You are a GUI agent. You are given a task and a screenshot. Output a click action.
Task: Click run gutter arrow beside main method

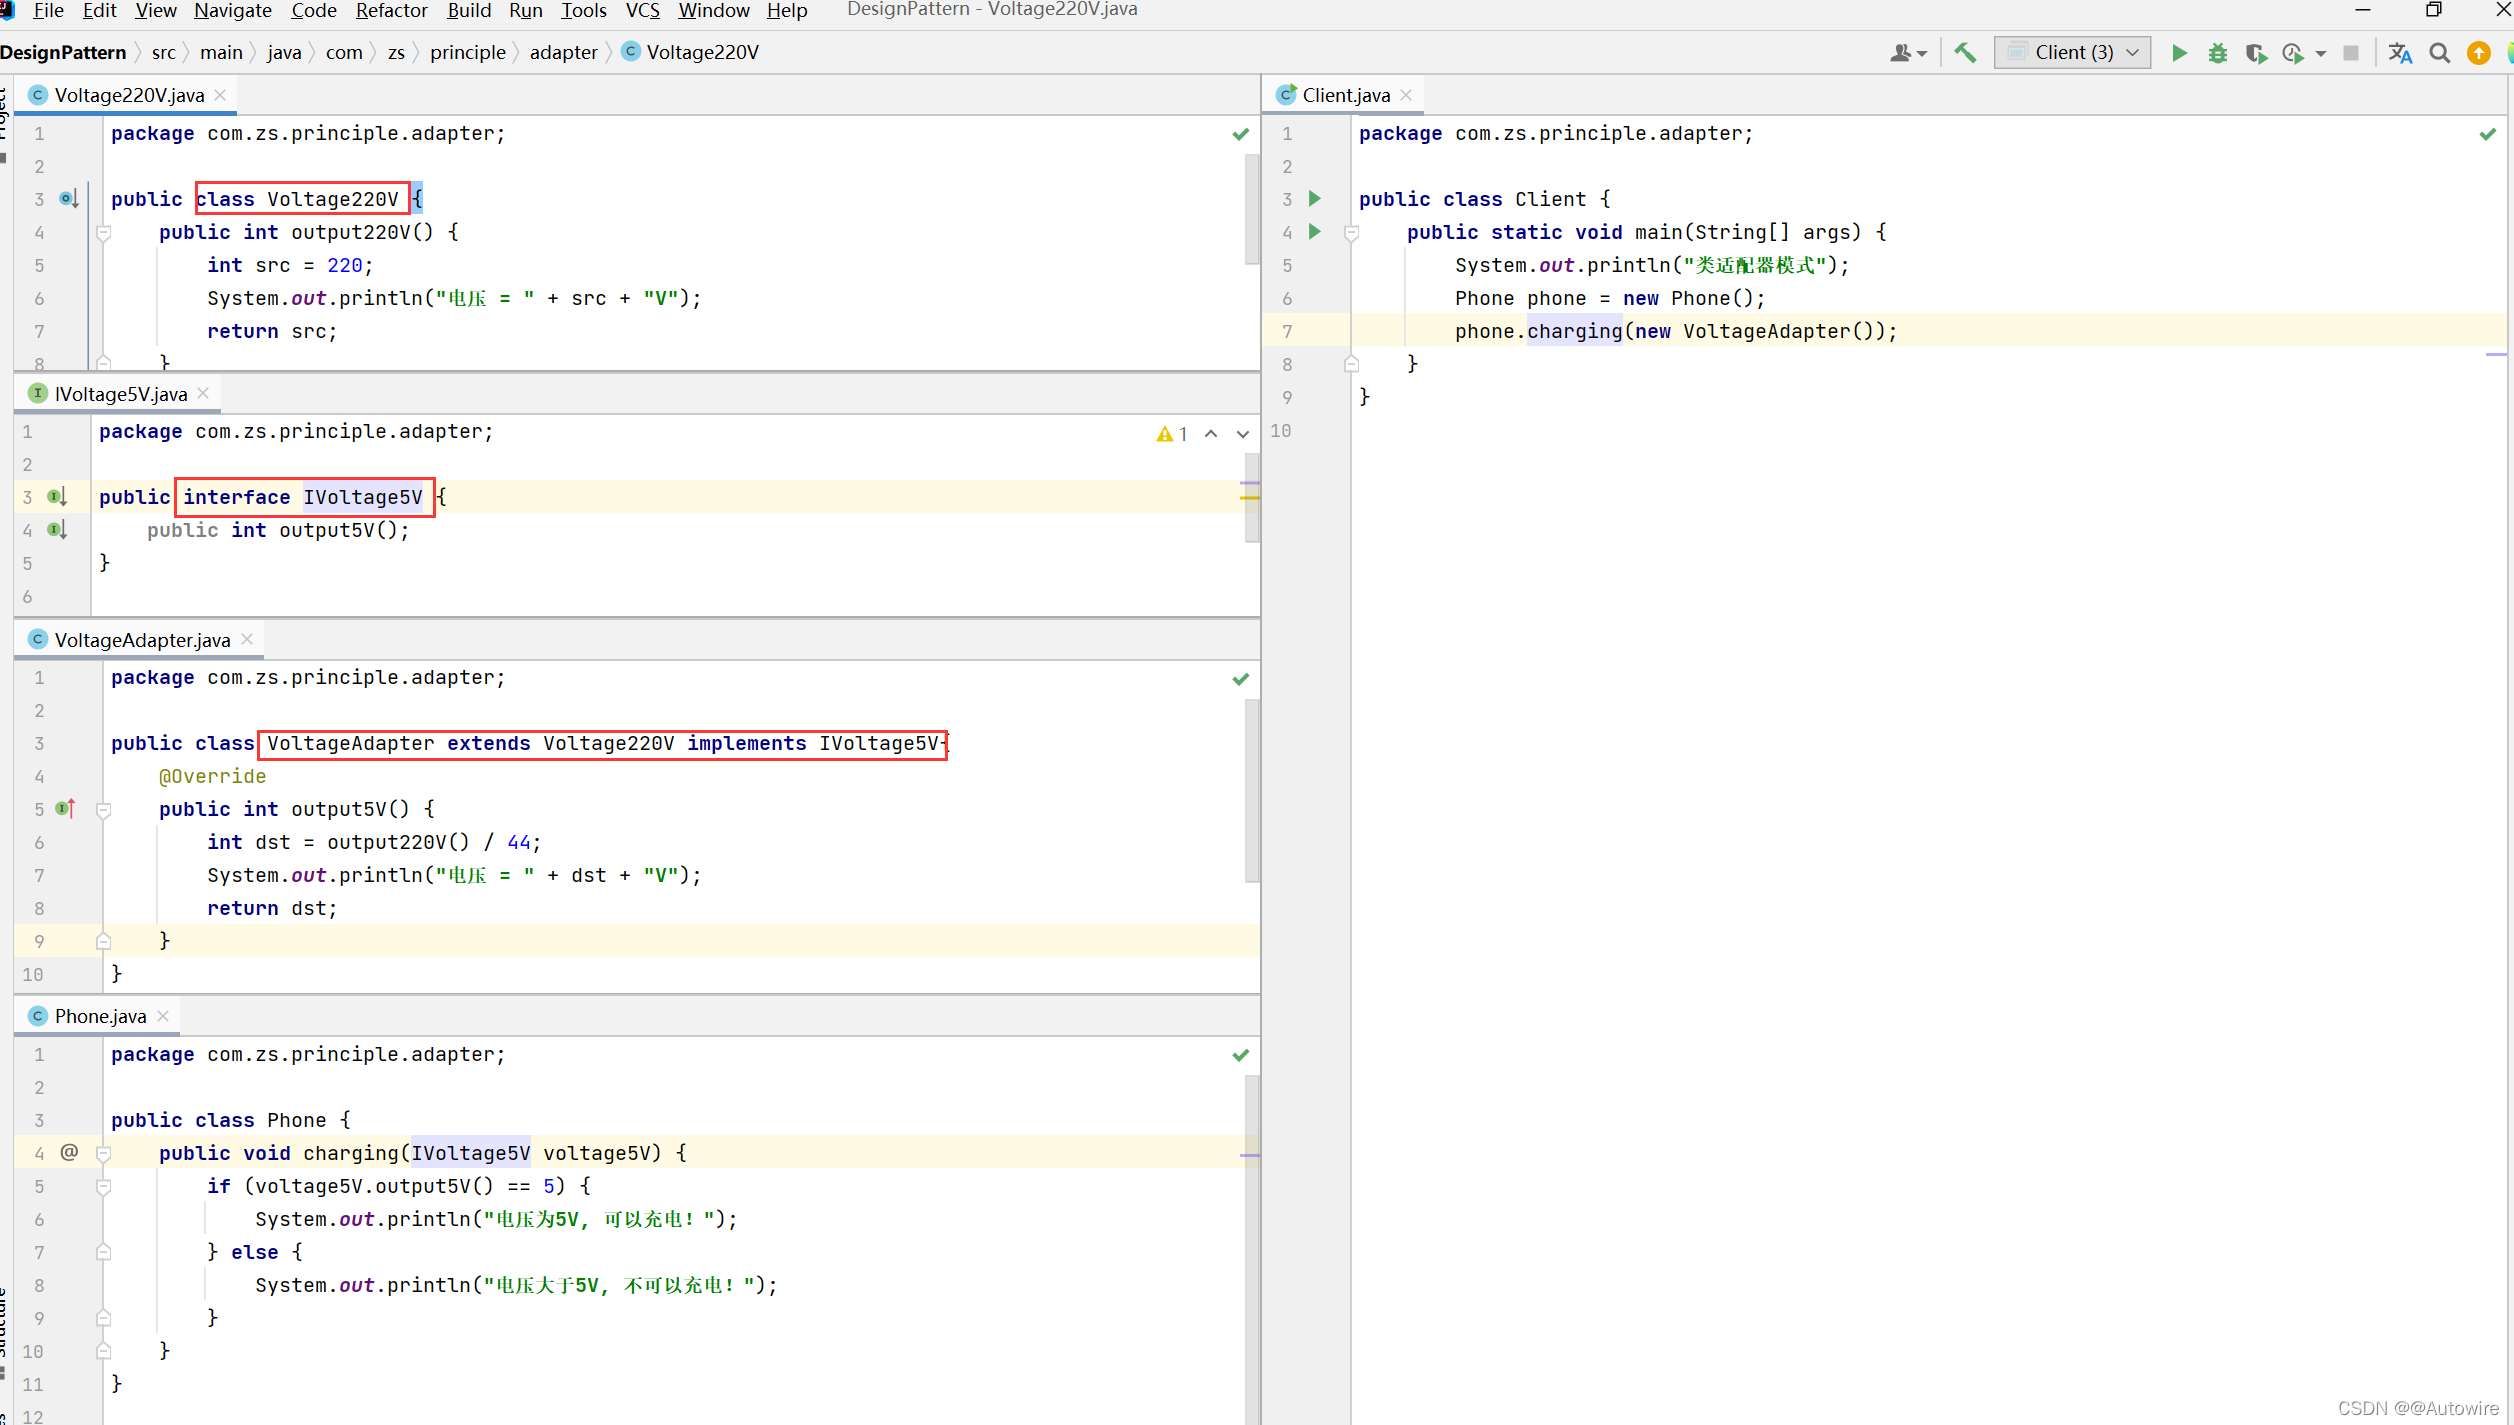coord(1315,231)
